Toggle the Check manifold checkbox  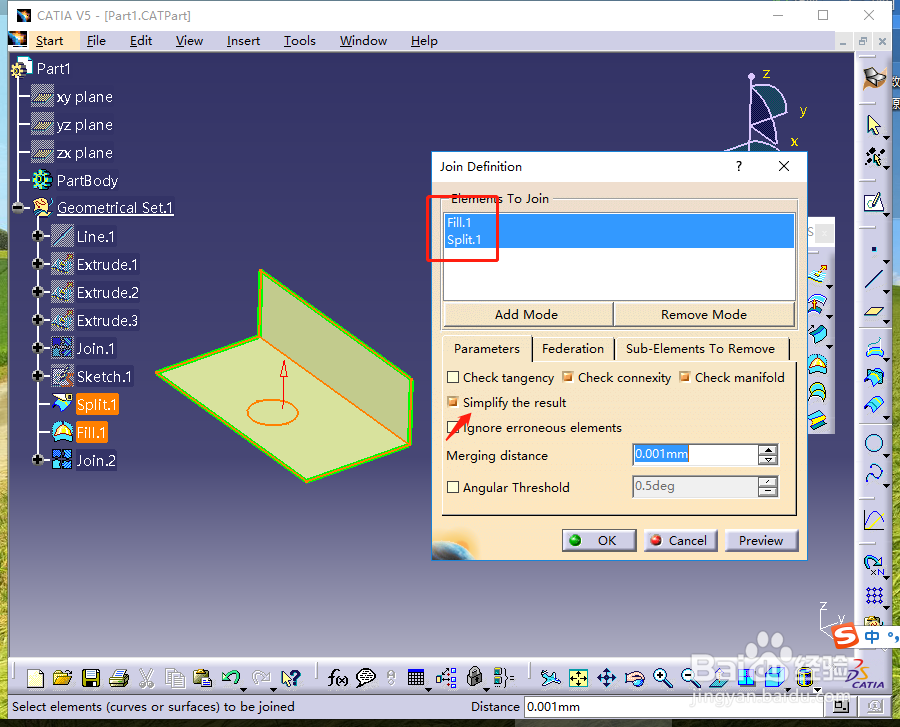pyautogui.click(x=684, y=377)
